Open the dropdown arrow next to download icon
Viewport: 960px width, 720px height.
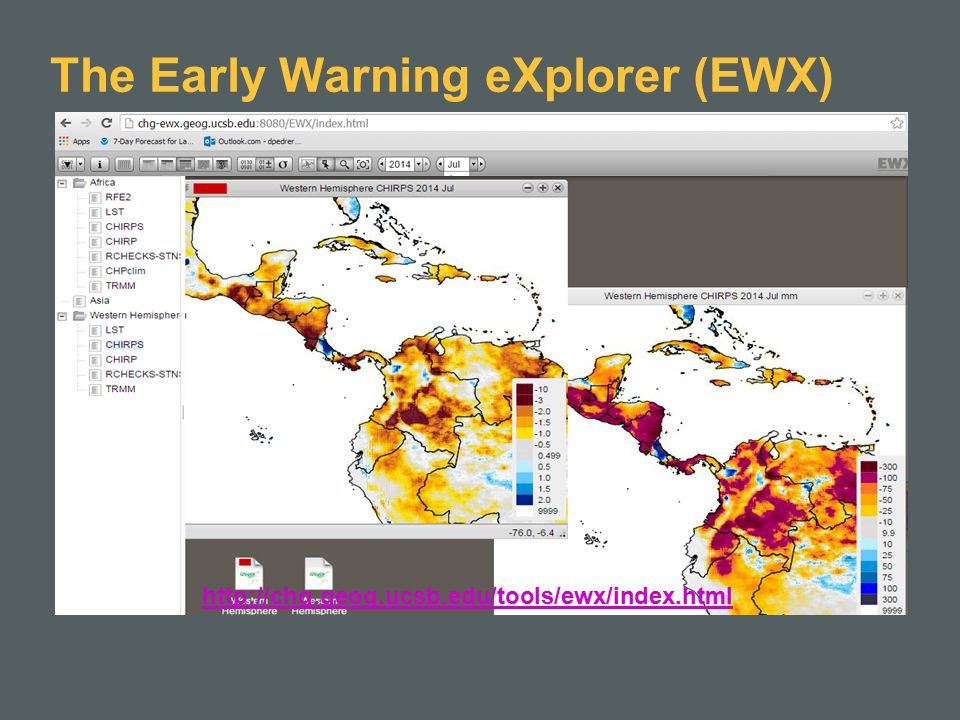coord(80,164)
